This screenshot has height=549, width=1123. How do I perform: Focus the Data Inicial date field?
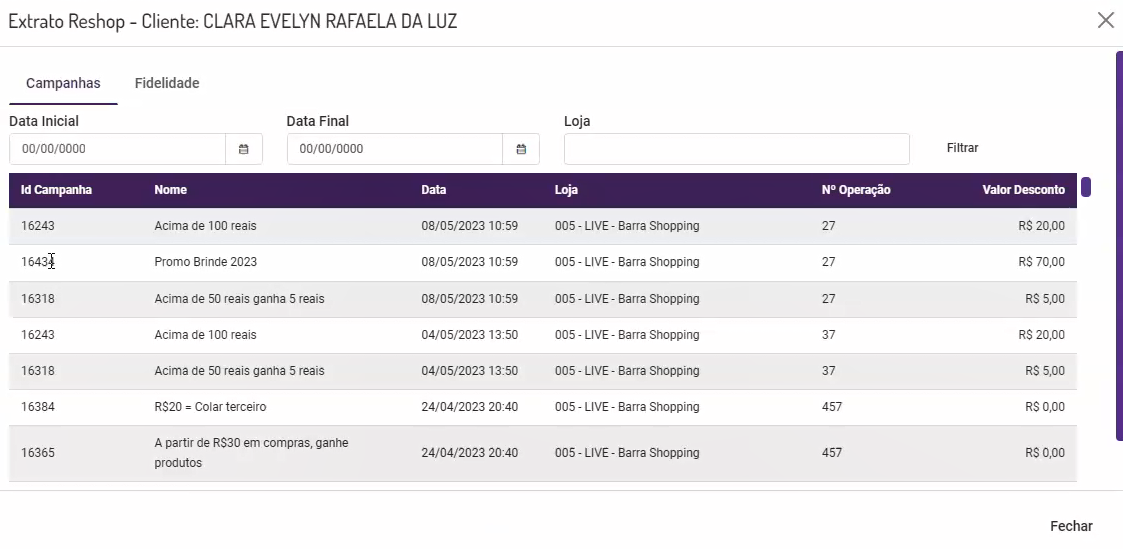pos(117,149)
